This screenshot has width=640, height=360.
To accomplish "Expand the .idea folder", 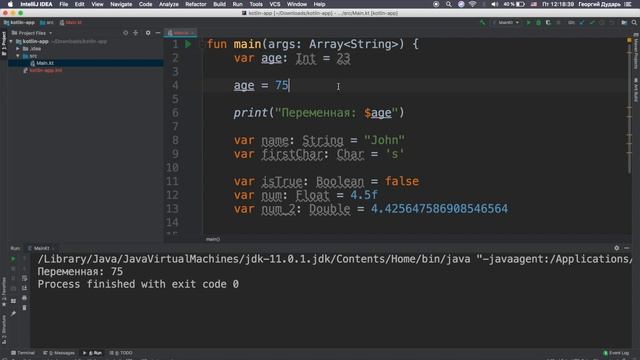I will point(18,49).
